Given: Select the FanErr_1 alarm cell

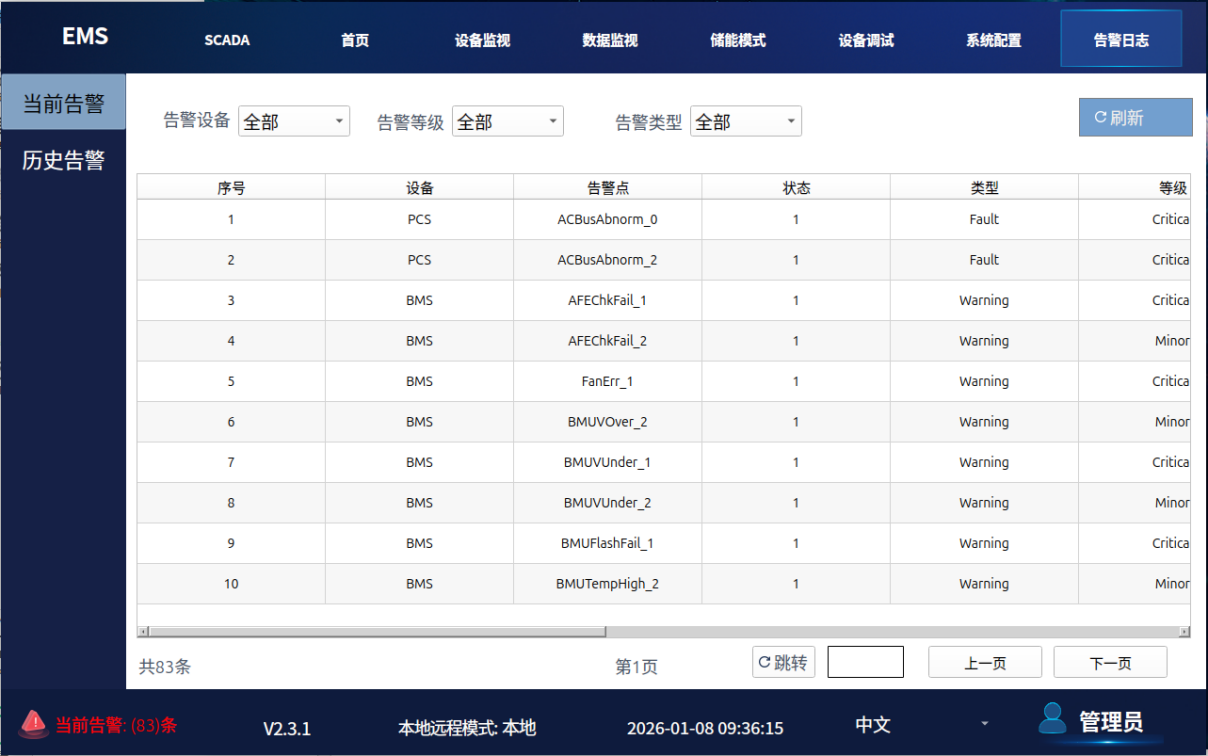Looking at the screenshot, I should coord(608,381).
